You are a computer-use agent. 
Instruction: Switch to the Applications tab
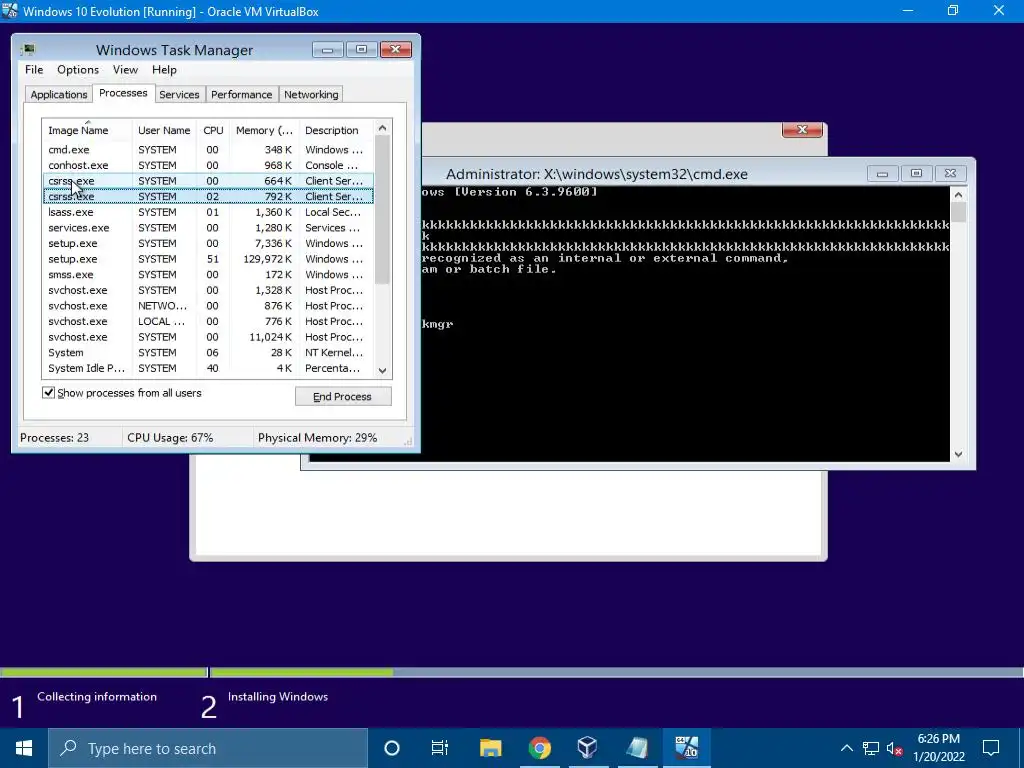[59, 94]
